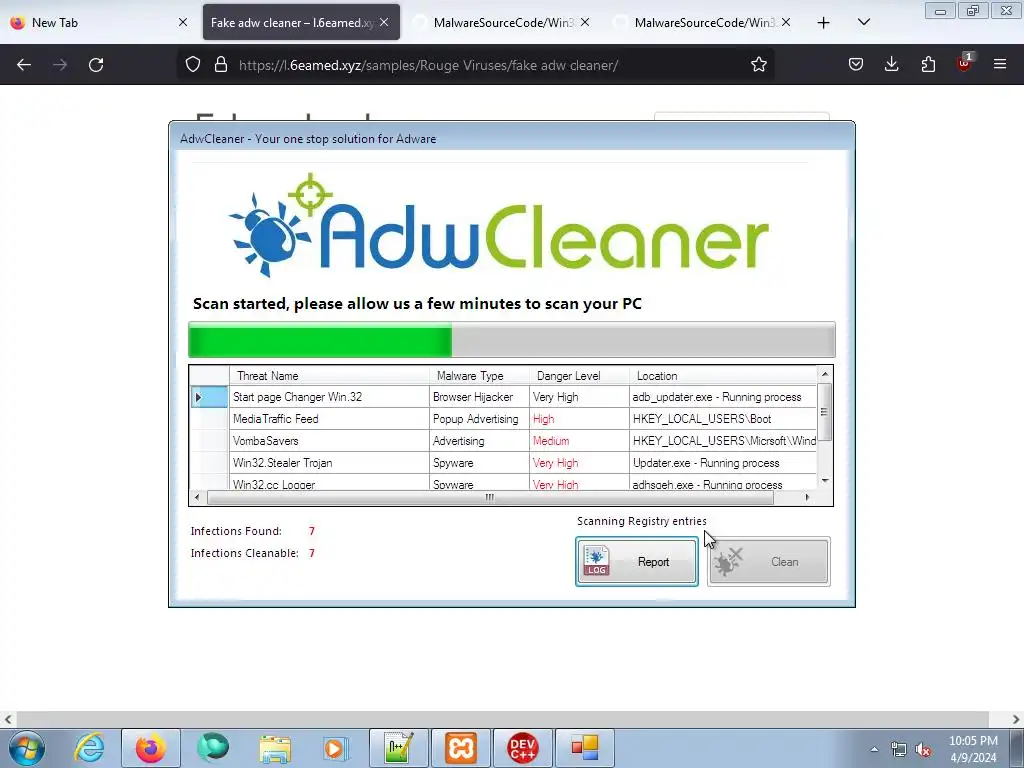Reload the page with the refresh icon
Image resolution: width=1024 pixels, height=768 pixels.
[96, 65]
